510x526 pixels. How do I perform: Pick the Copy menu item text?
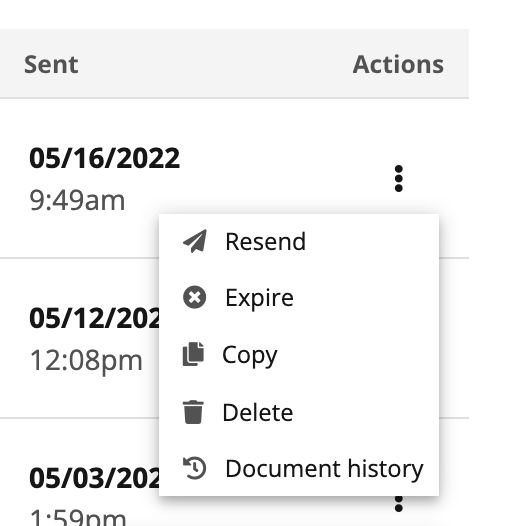point(250,356)
